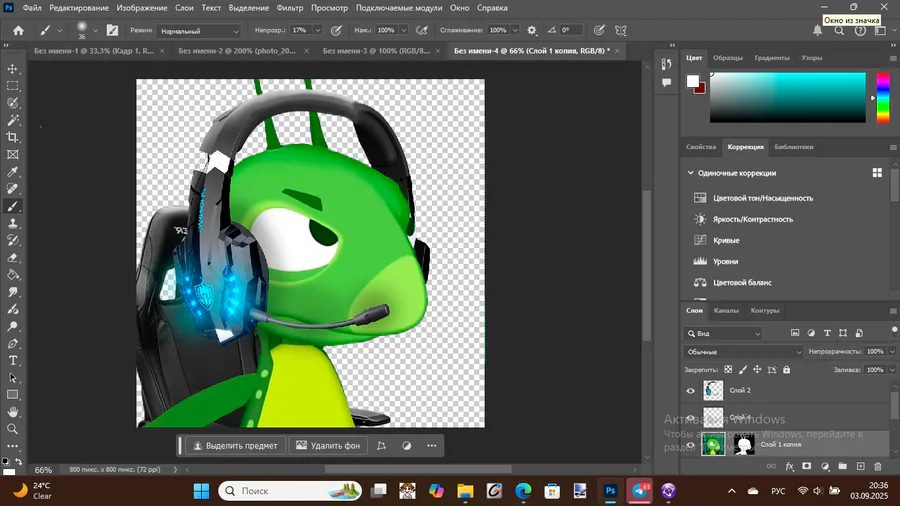
Task: Open layer filter Вид dropdown
Action: coord(723,333)
